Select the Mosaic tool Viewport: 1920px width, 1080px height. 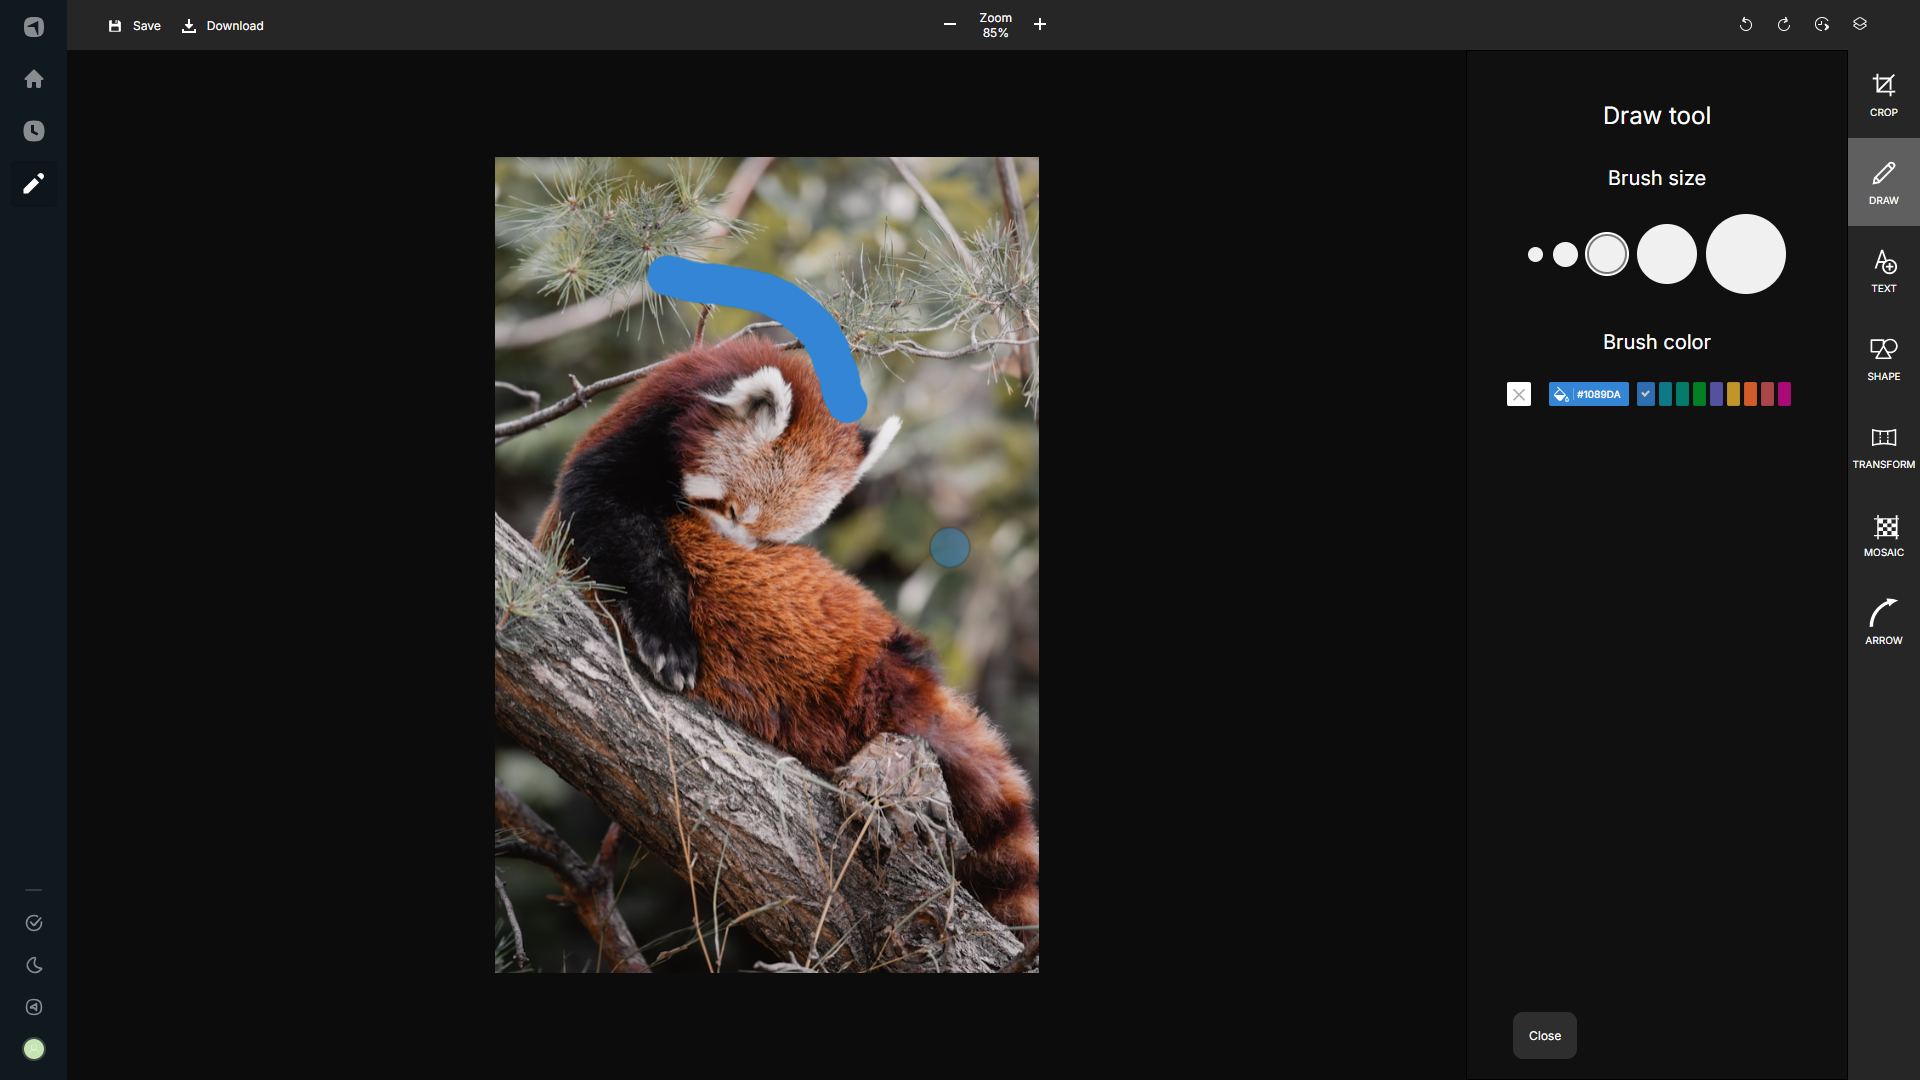1884,535
